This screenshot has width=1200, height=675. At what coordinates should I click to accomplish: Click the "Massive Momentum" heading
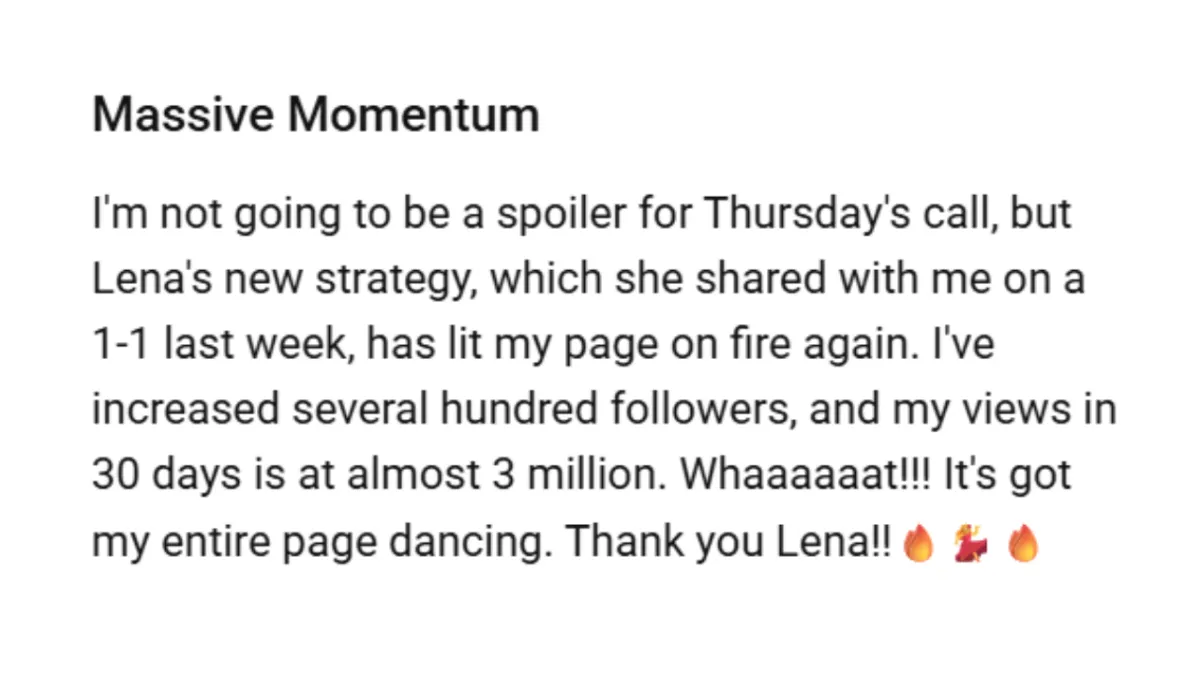pos(316,116)
